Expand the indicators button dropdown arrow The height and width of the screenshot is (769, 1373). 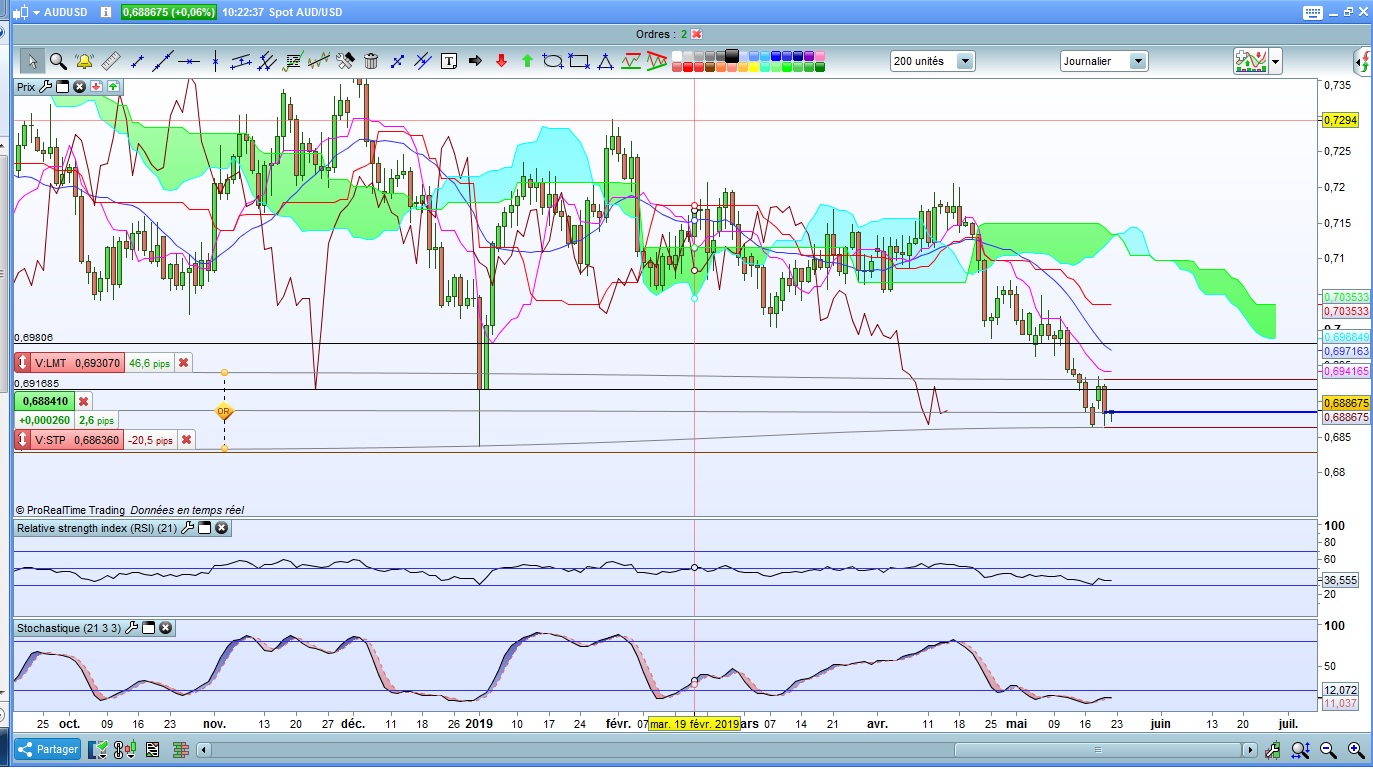click(x=1275, y=62)
